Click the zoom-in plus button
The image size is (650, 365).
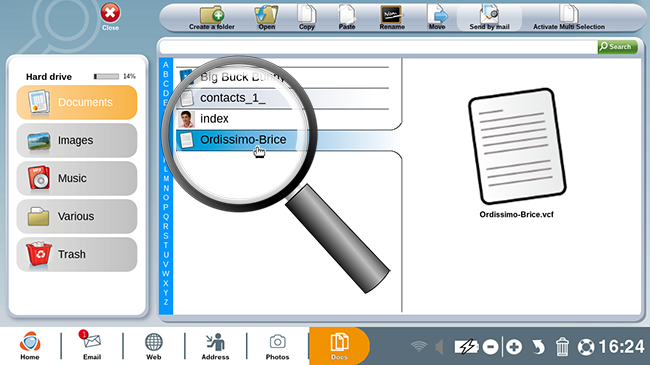(x=514, y=347)
